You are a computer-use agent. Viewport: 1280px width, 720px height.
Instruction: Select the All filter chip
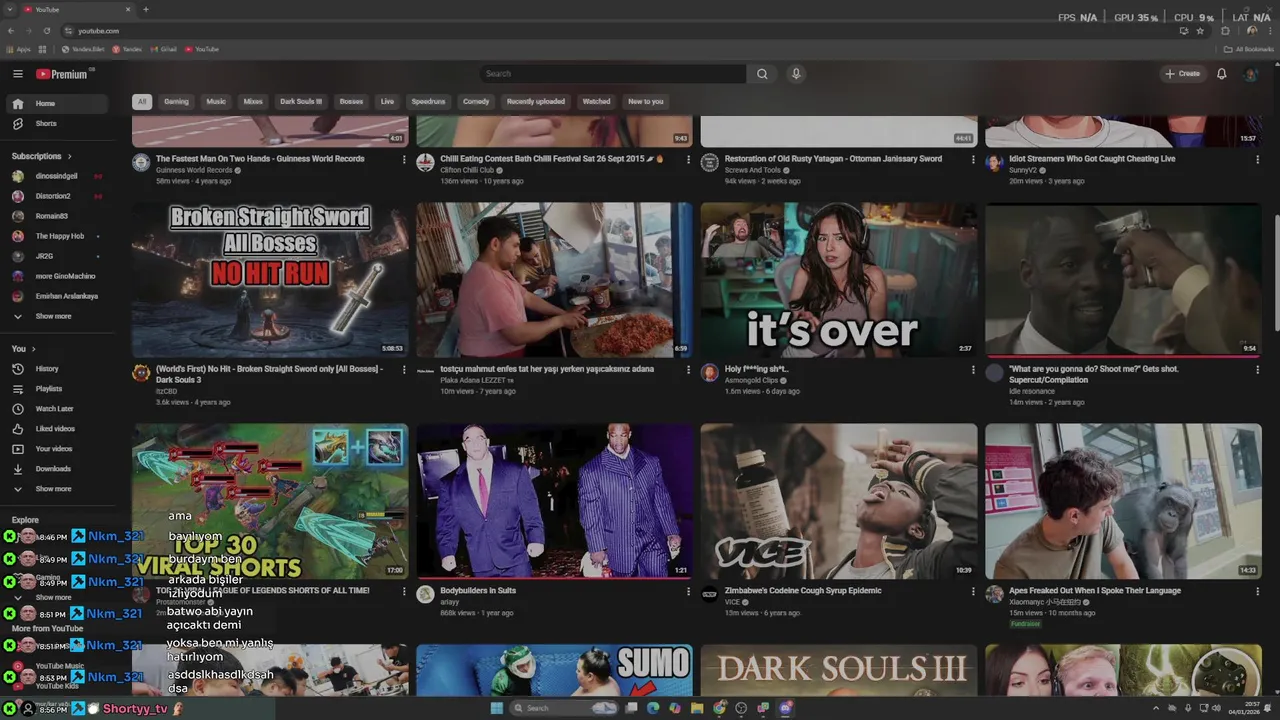142,101
